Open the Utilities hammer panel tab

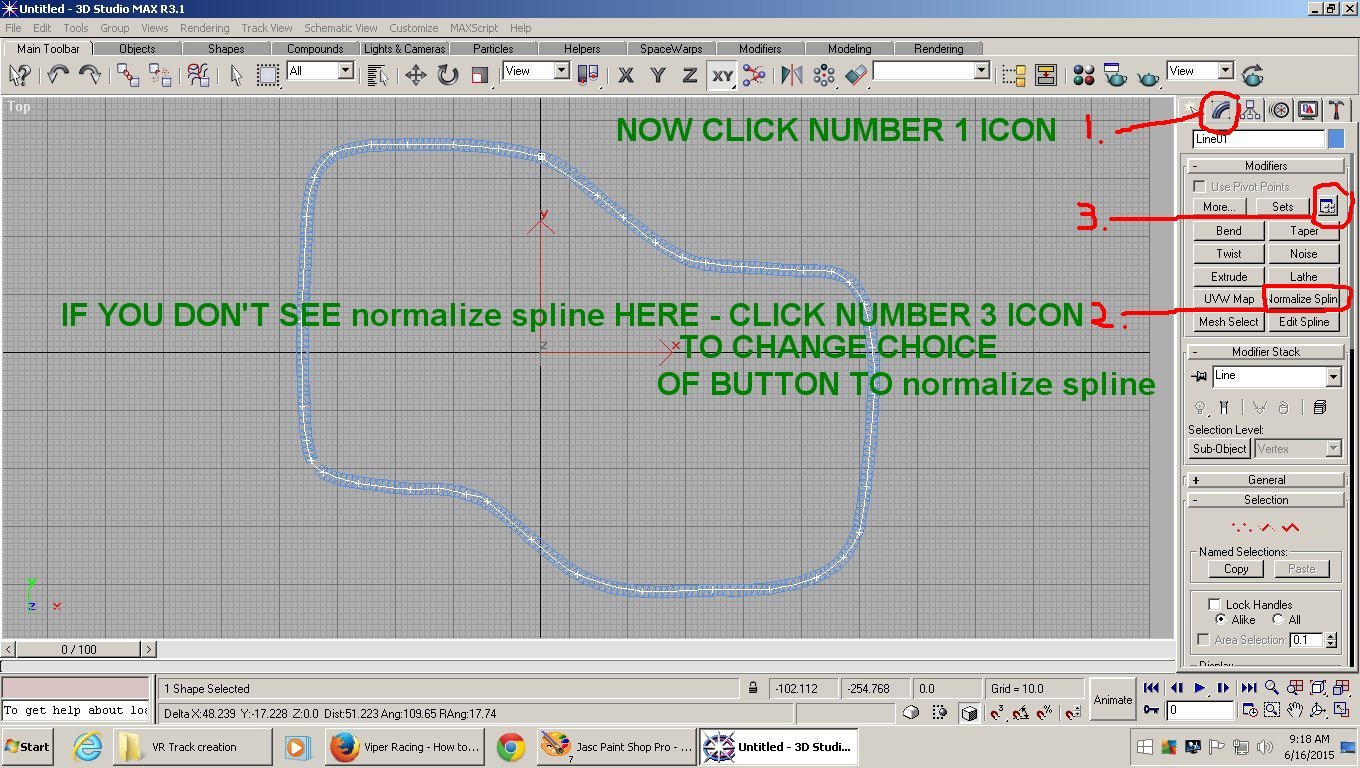coord(1335,110)
